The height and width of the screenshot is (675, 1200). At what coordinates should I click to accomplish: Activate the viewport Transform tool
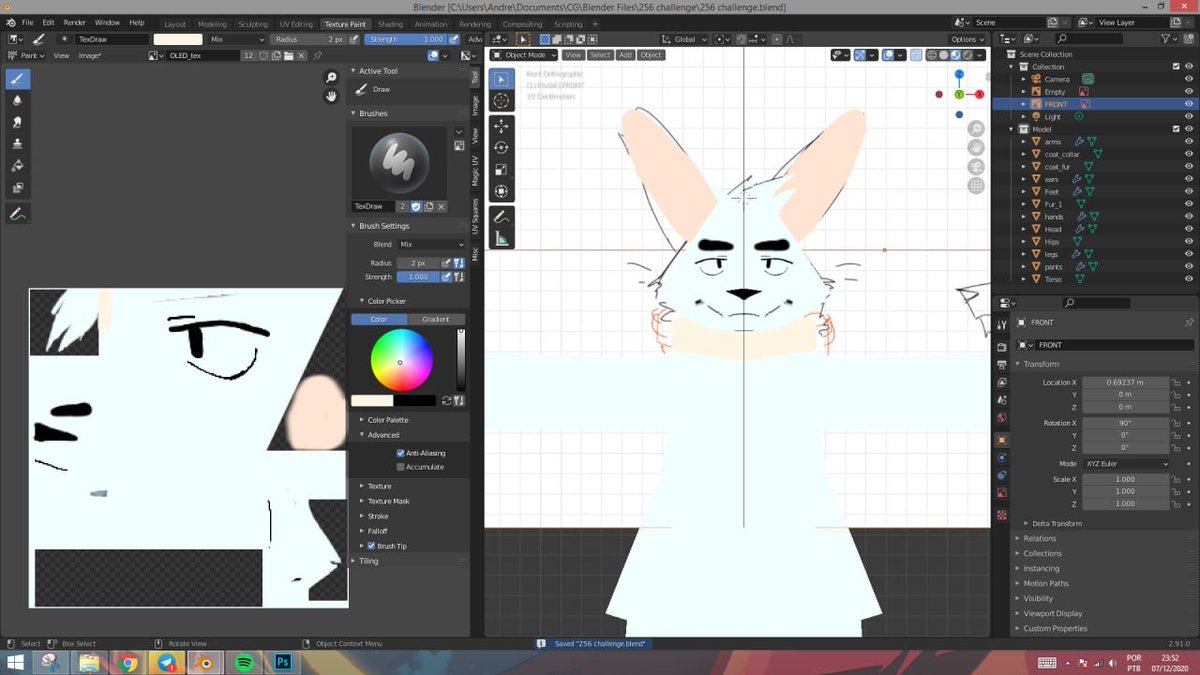(502, 192)
